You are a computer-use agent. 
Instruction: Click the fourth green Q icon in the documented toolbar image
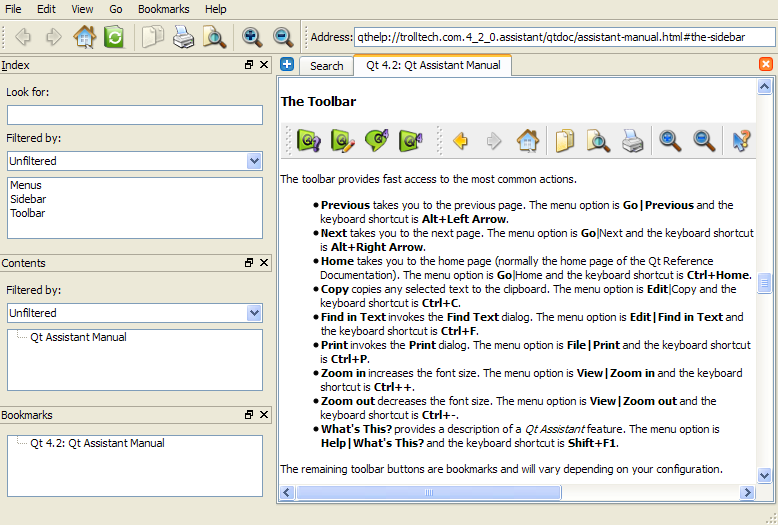410,141
